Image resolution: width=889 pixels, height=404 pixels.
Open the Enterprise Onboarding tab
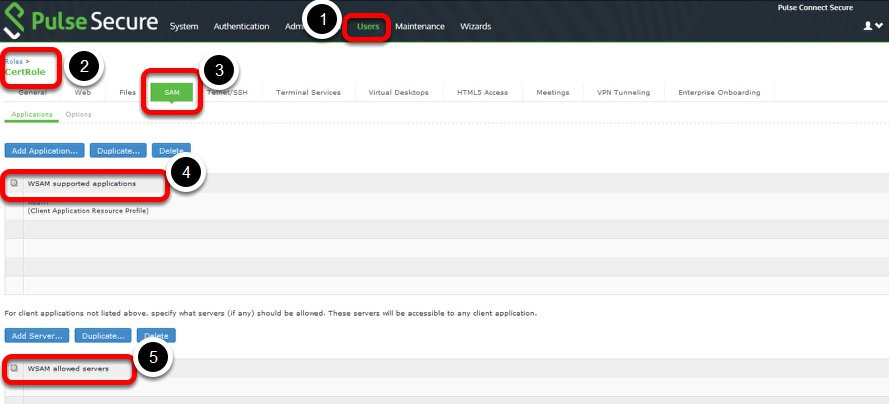click(x=718, y=92)
